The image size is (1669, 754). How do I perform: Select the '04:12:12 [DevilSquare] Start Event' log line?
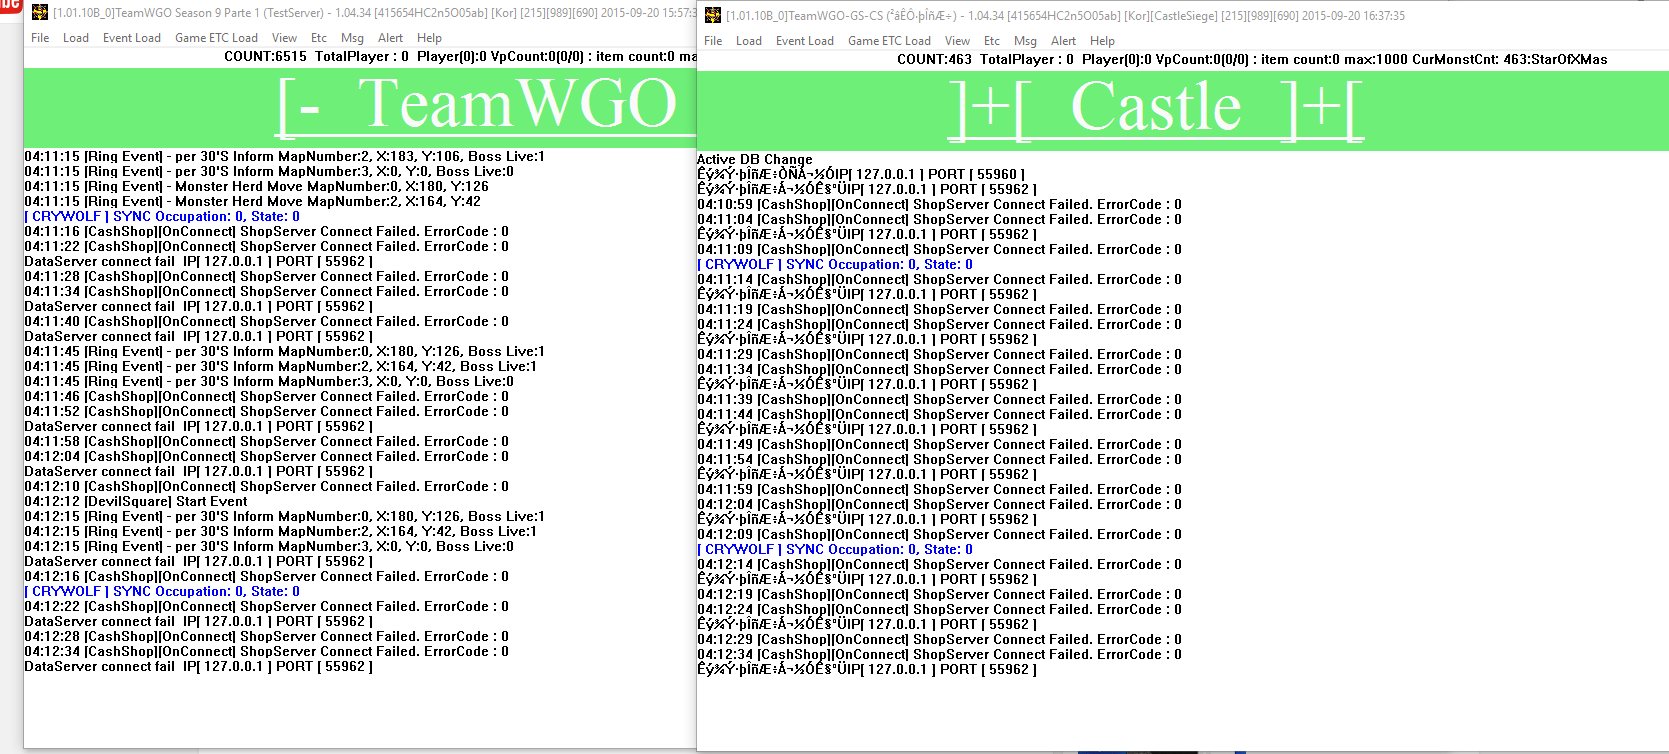[136, 501]
